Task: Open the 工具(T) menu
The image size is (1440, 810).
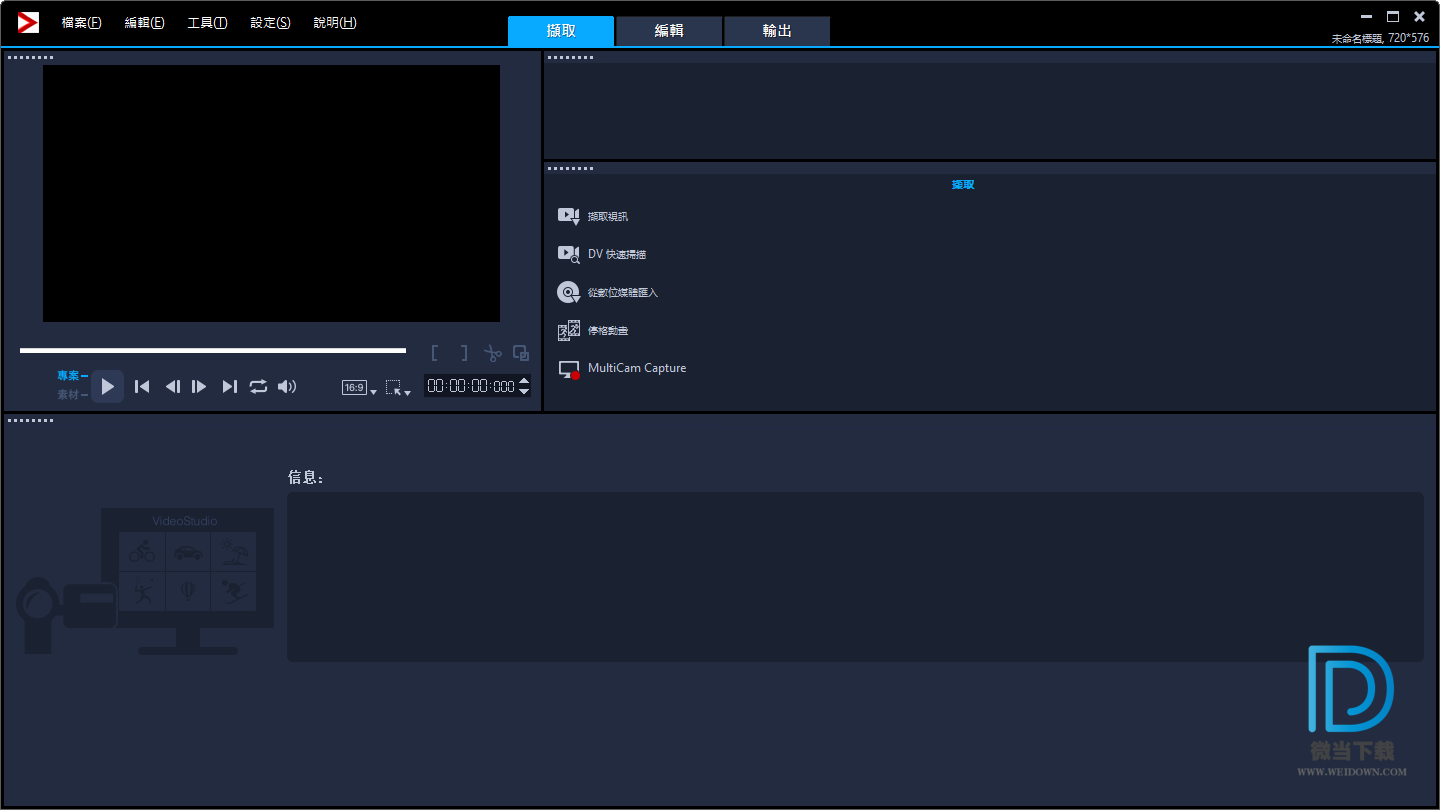Action: [207, 22]
